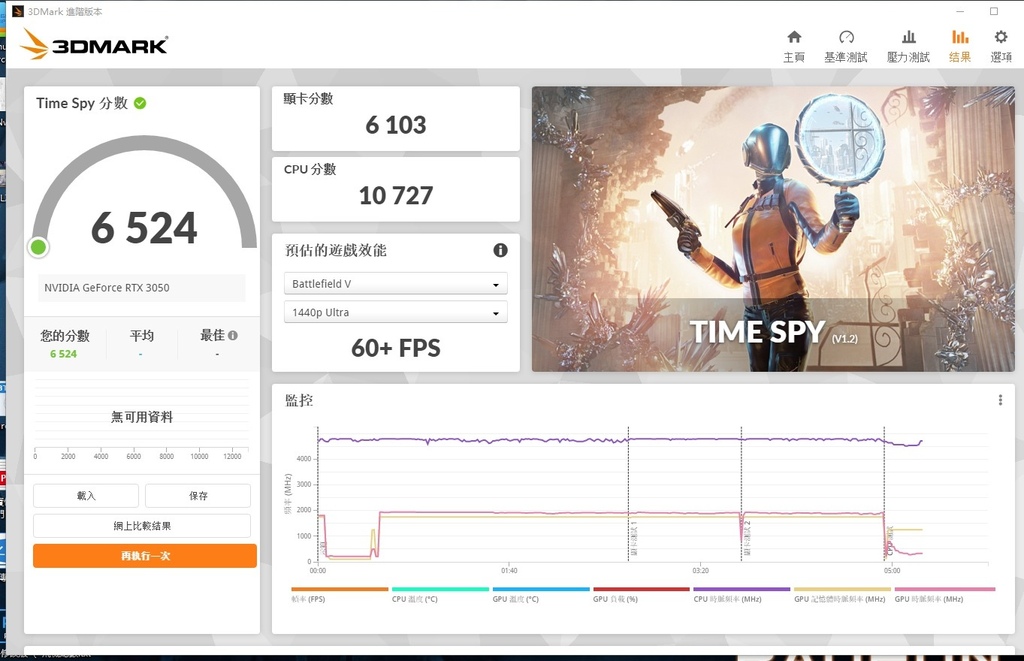Click the 03:20 time label on chart
The width and height of the screenshot is (1024, 661).
tap(701, 570)
